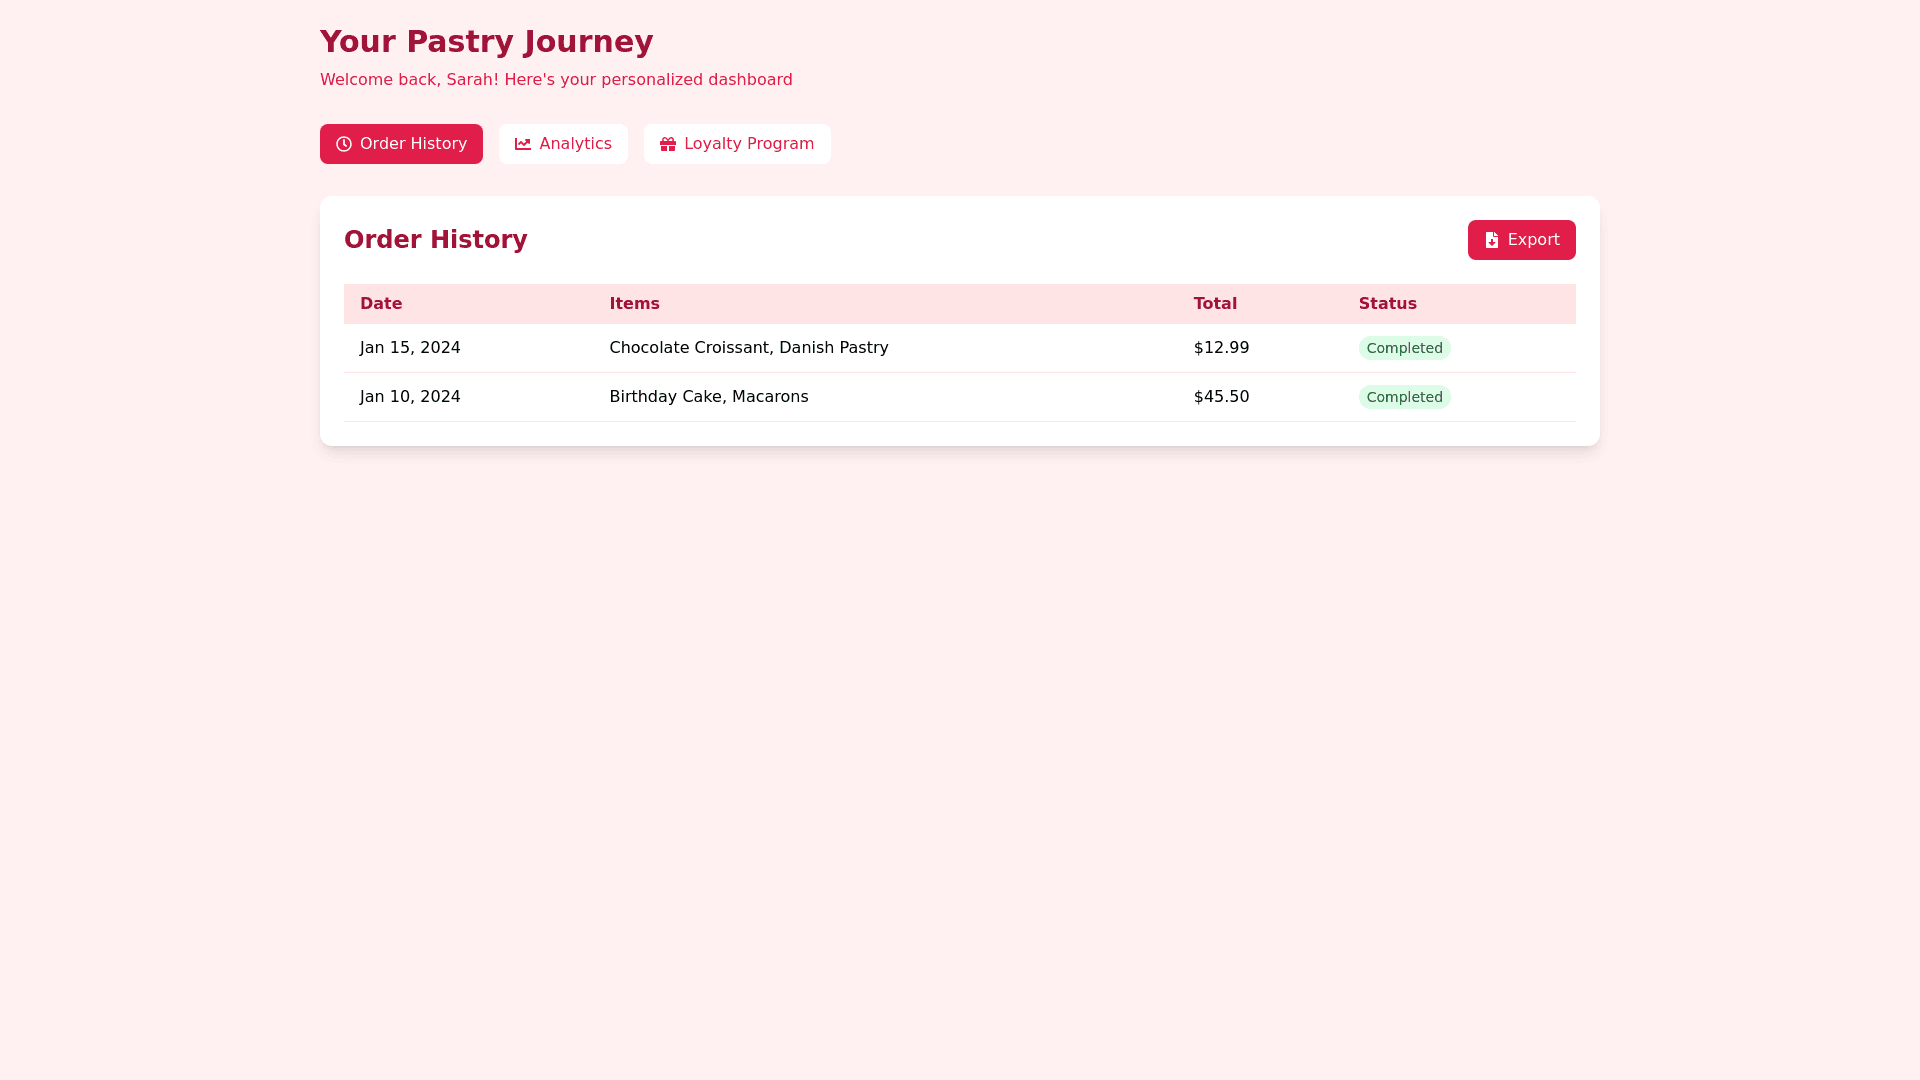Viewport: 1920px width, 1080px height.
Task: Click Birthday Cake, Macarons items cell
Action: click(x=708, y=397)
